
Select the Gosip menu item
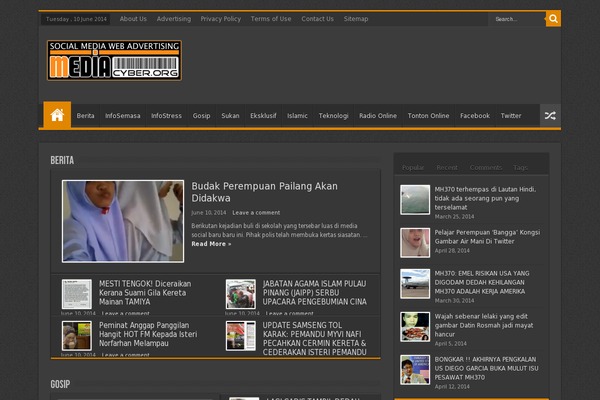202,116
